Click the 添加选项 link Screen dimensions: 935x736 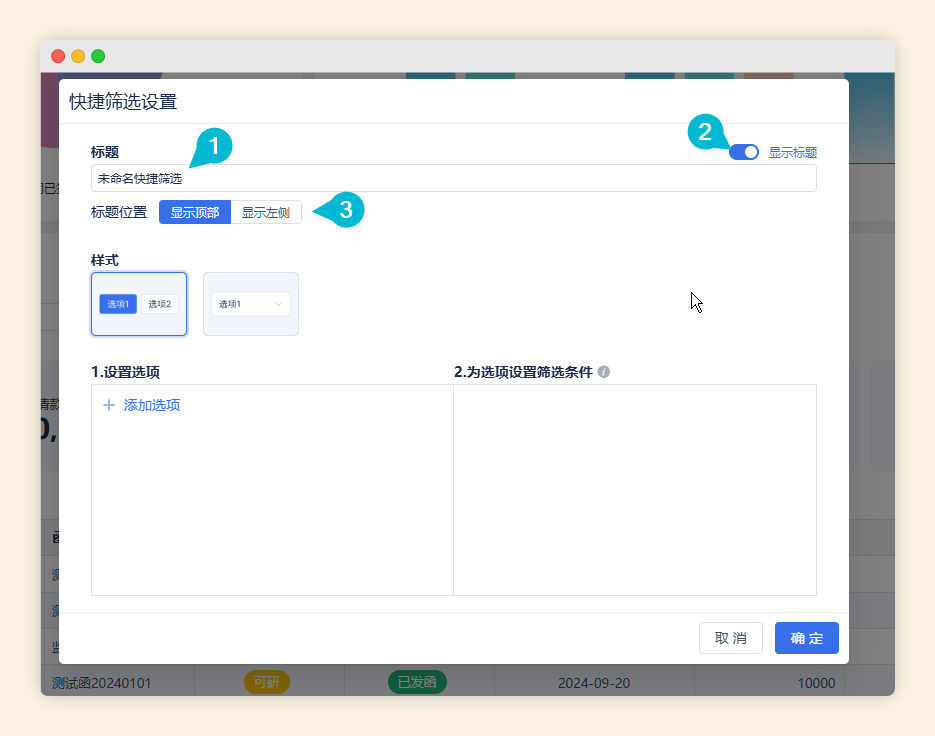pos(152,405)
